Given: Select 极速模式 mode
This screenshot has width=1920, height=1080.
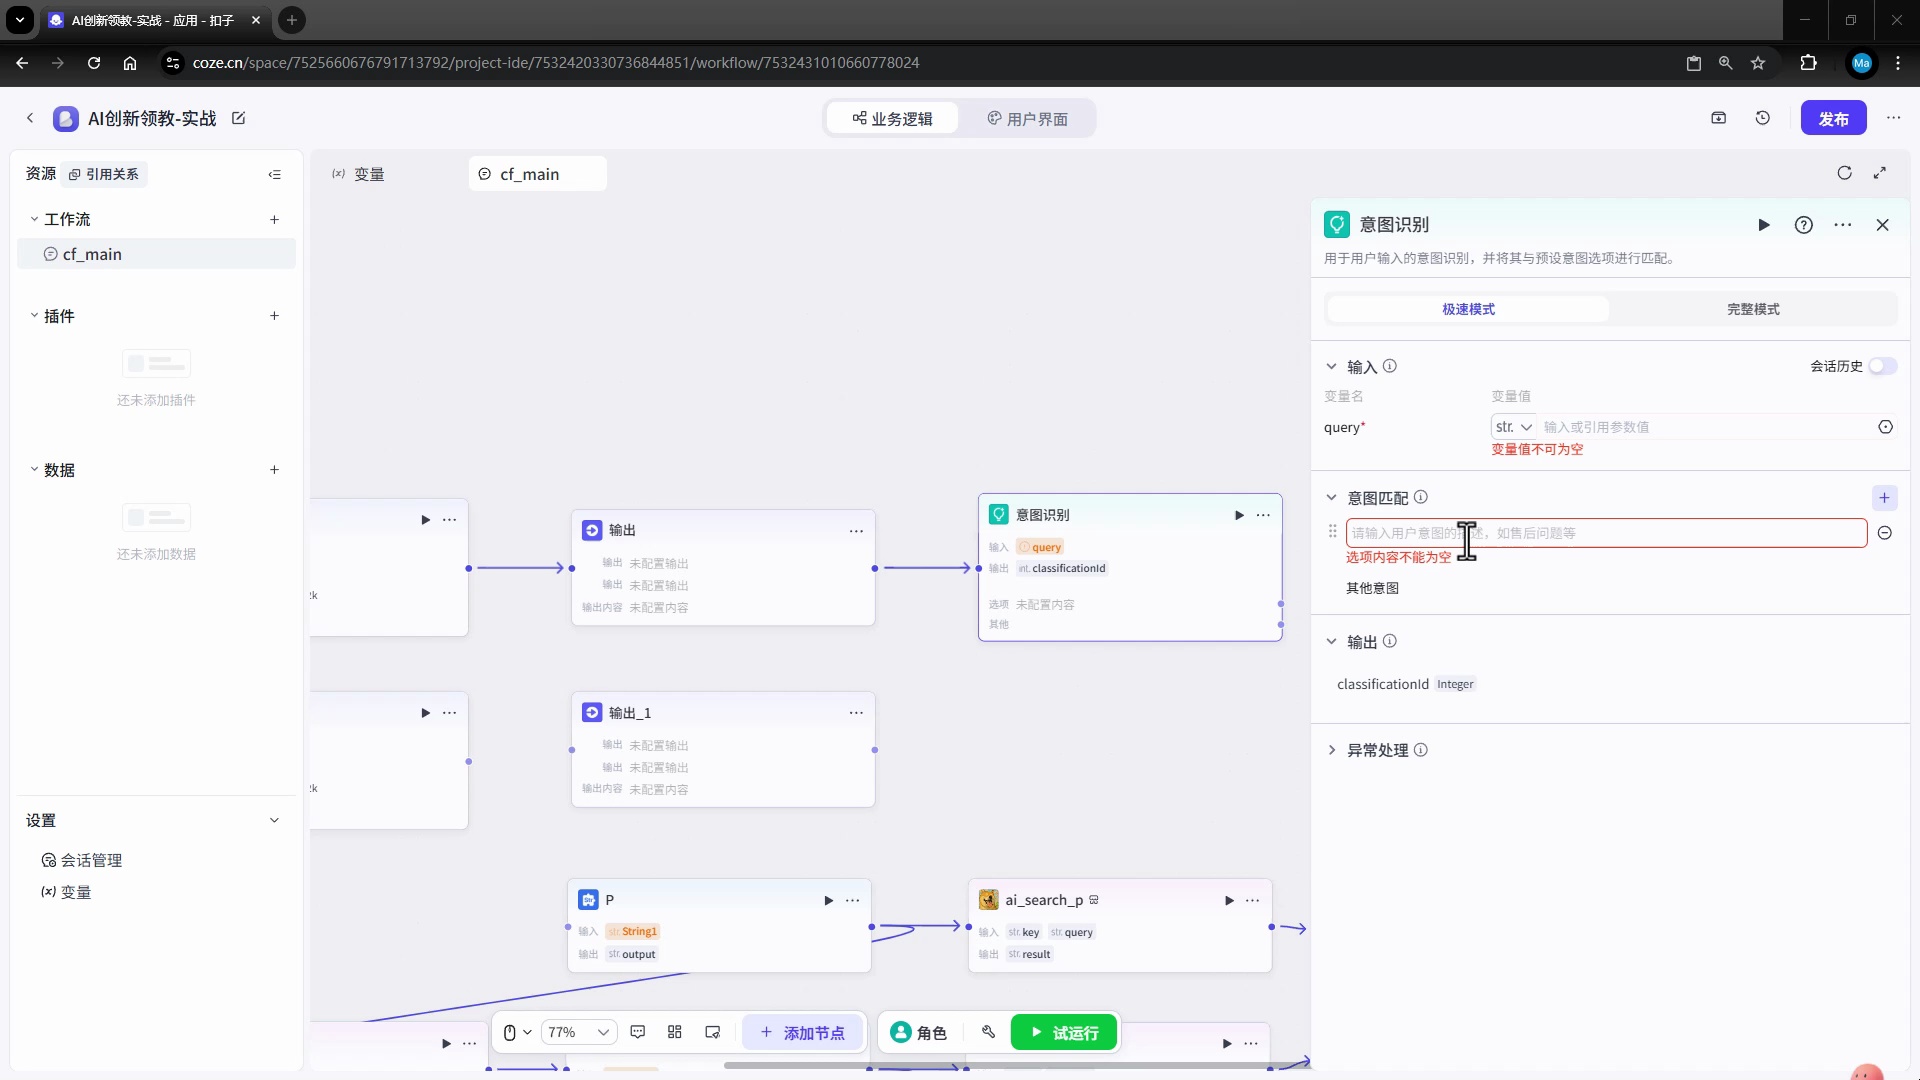Looking at the screenshot, I should click(x=1468, y=309).
